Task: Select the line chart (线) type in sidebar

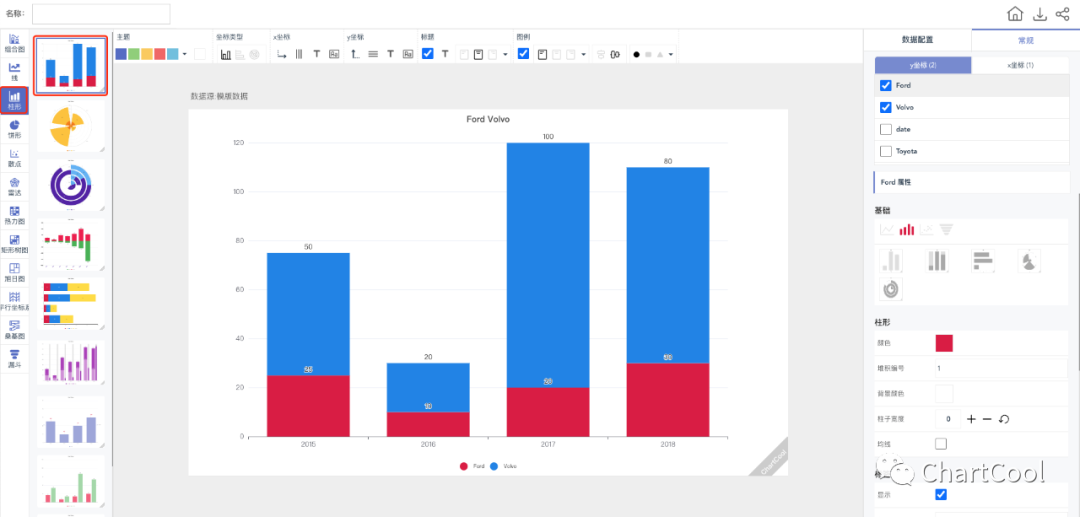Action: point(15,70)
